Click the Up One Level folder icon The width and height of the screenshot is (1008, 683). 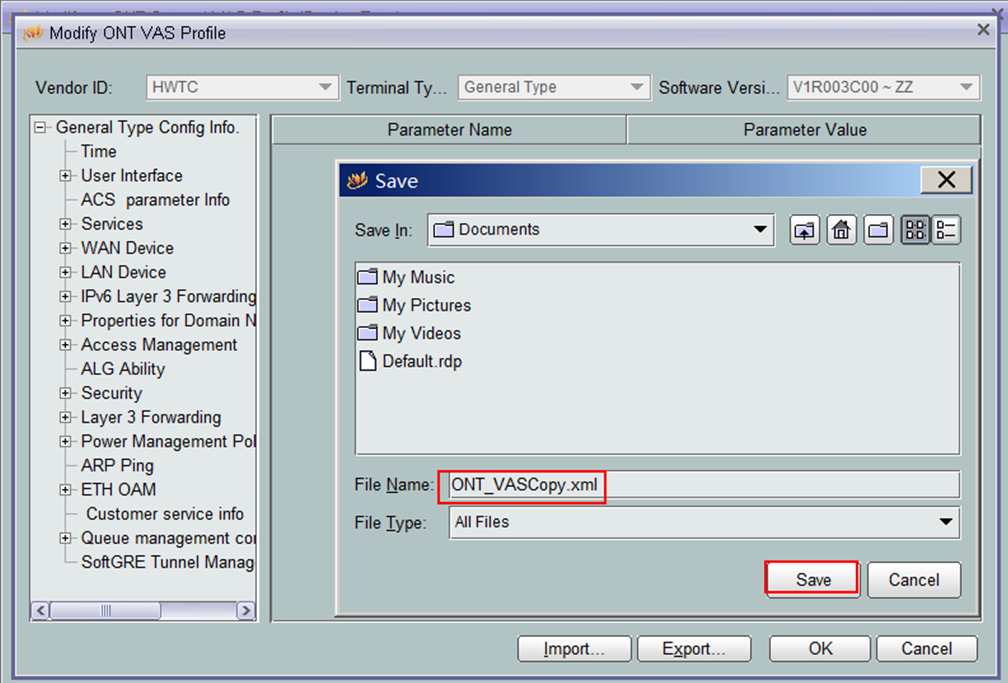[x=804, y=231]
